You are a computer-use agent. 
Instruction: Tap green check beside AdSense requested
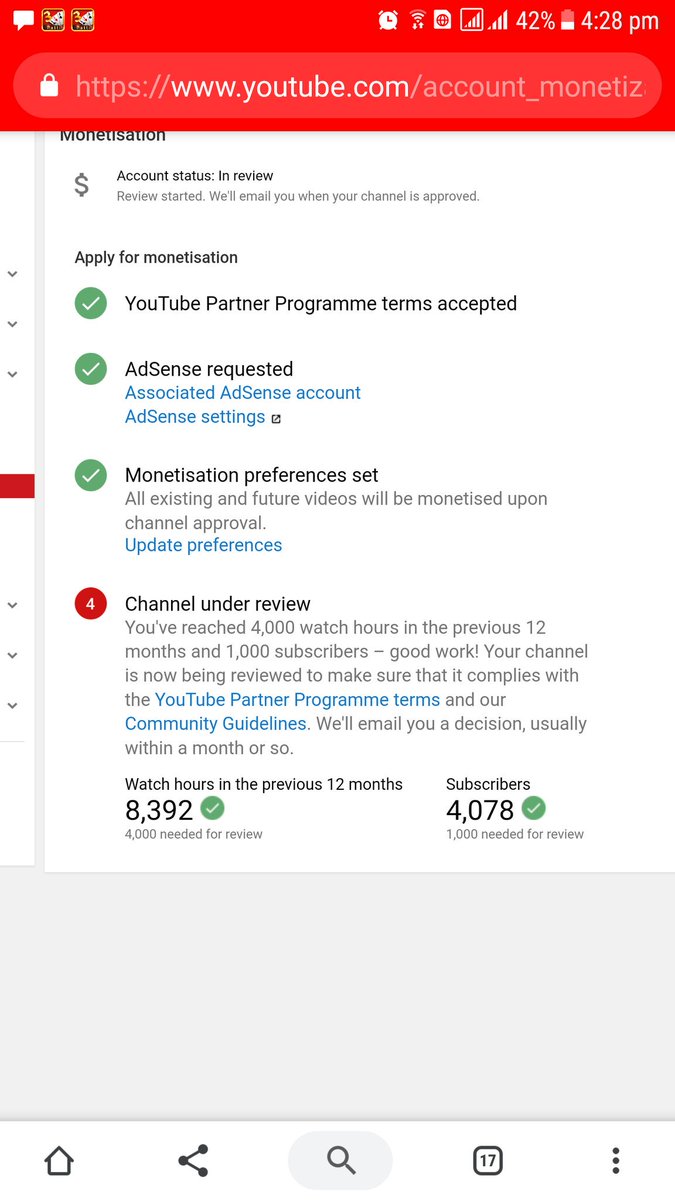tap(91, 369)
